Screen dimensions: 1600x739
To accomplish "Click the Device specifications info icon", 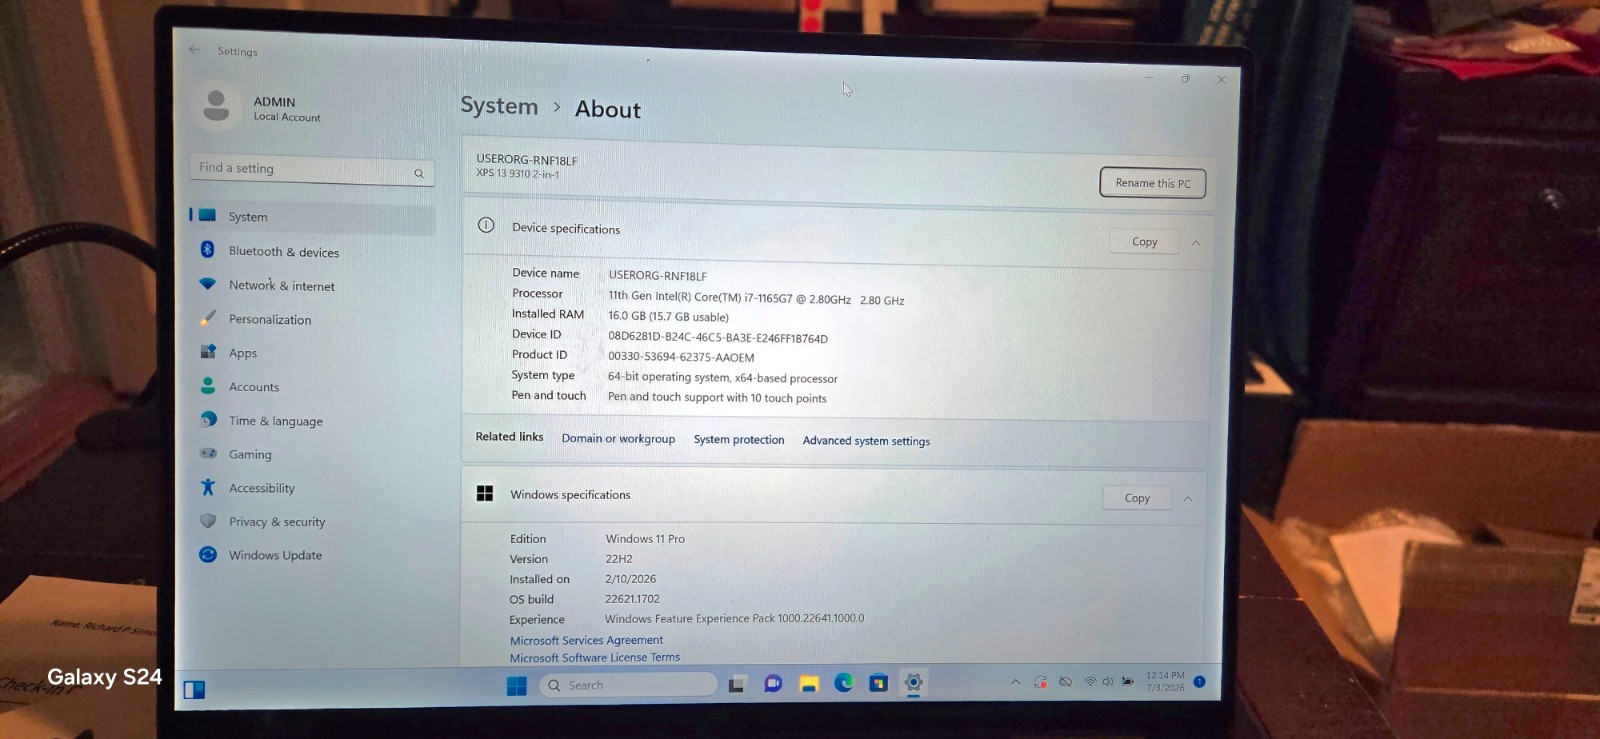I will 486,225.
